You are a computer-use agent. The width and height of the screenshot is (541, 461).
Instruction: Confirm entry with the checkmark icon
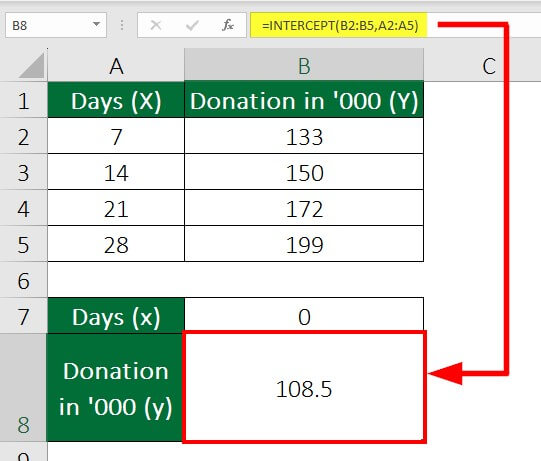point(192,25)
